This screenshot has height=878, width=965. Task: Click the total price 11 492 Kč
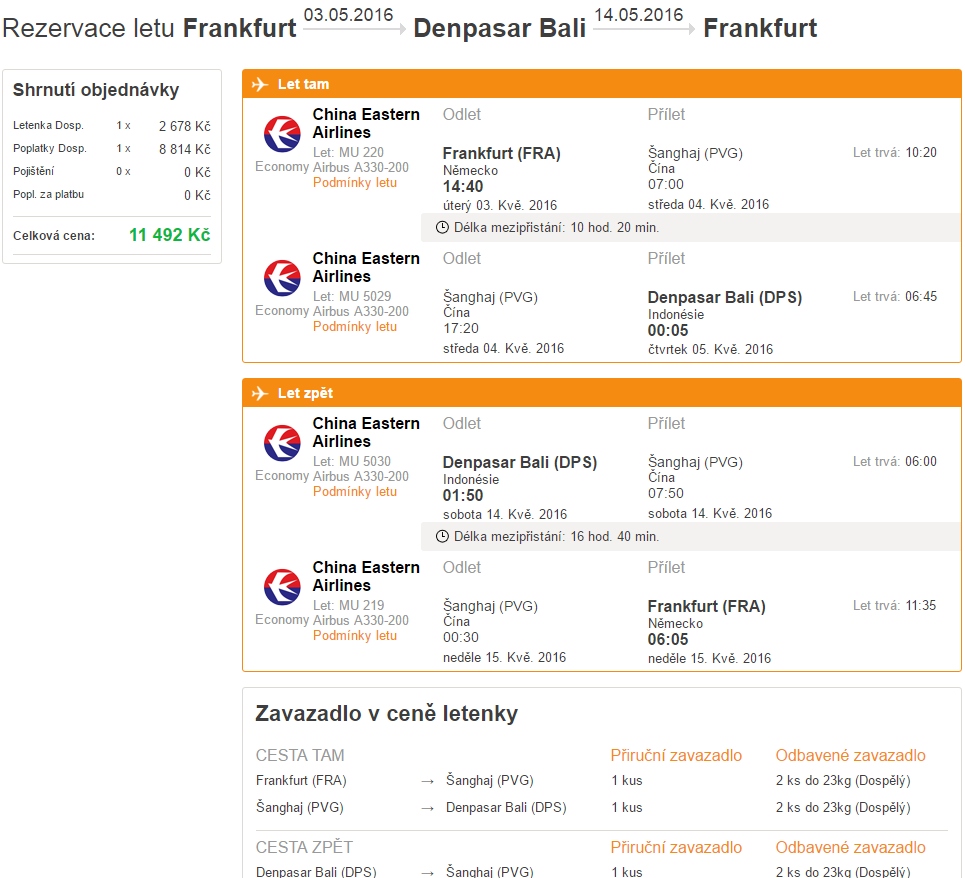[170, 235]
